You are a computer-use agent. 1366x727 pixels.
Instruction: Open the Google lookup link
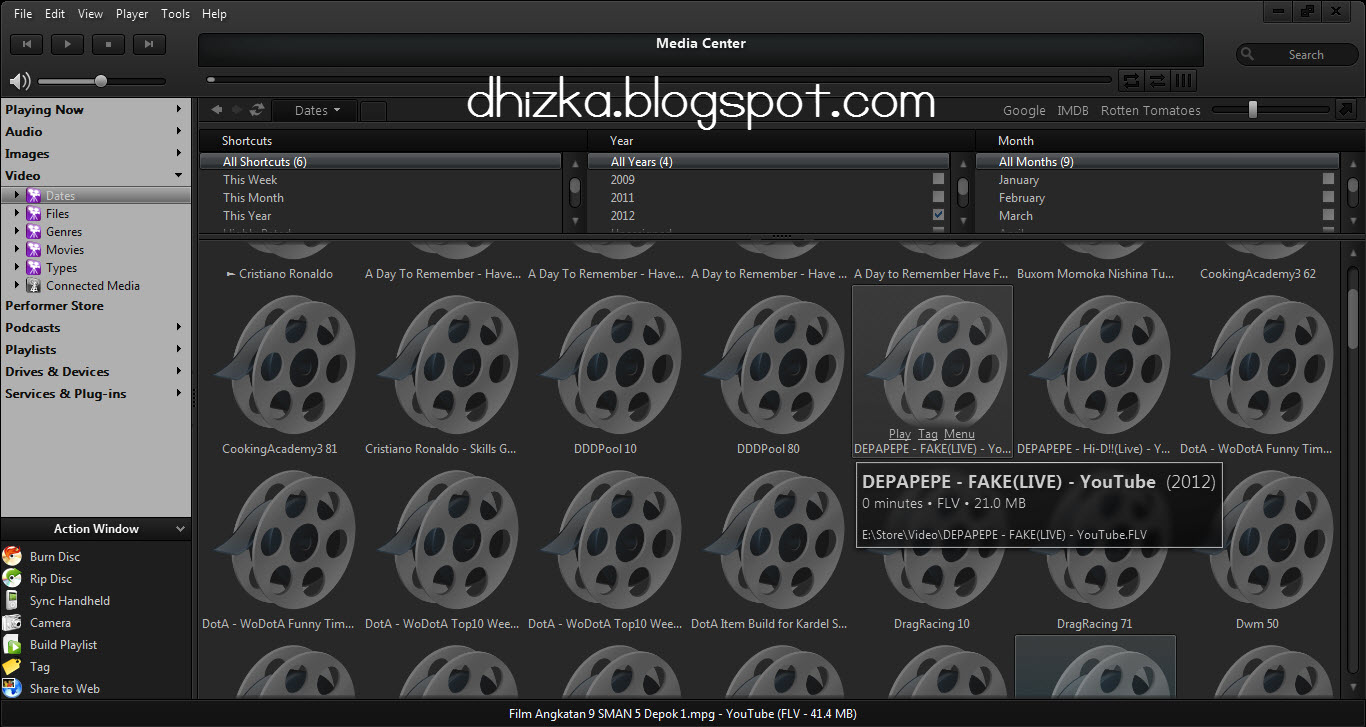(x=1024, y=111)
